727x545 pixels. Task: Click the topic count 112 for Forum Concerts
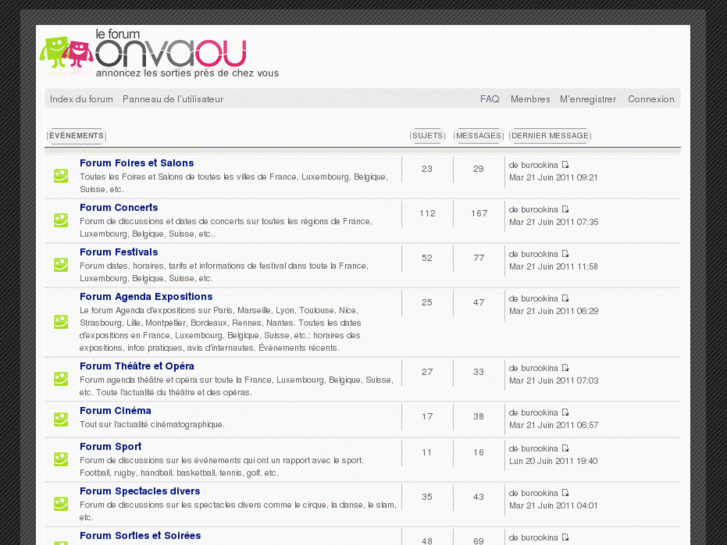click(427, 214)
